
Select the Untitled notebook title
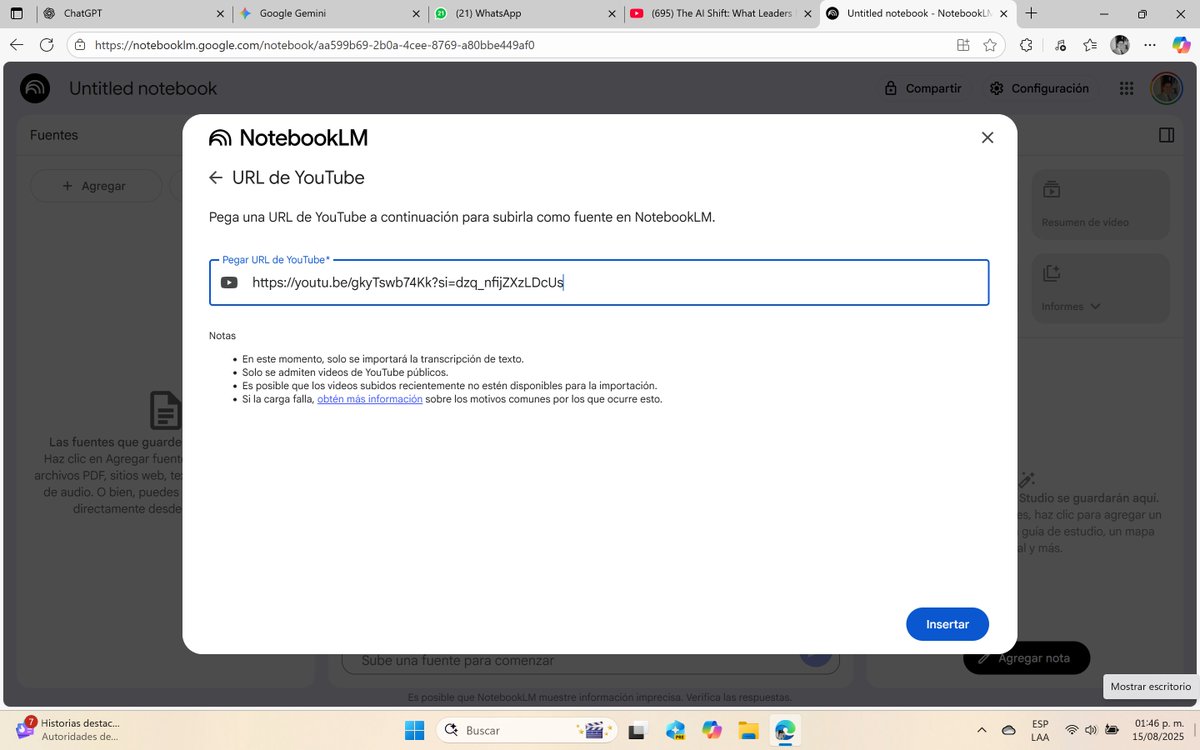click(x=143, y=88)
